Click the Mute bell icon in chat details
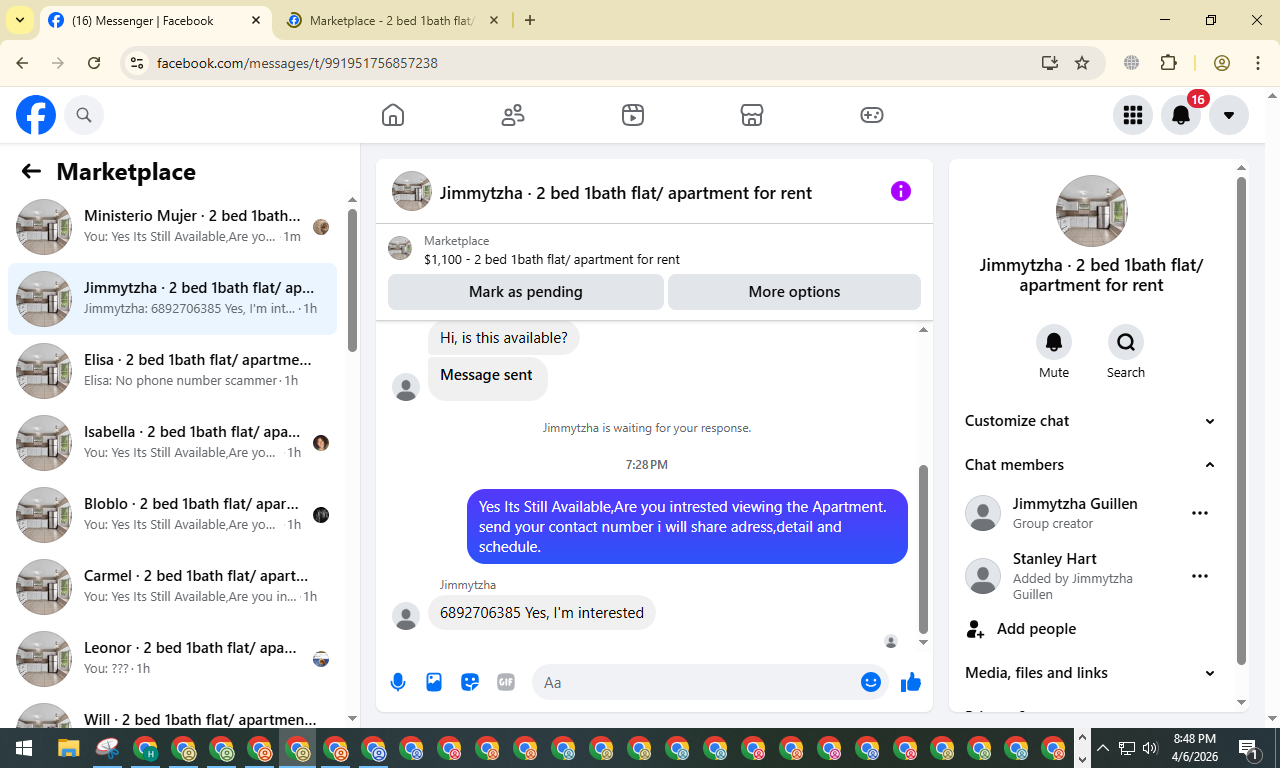This screenshot has height=768, width=1280. [1054, 343]
